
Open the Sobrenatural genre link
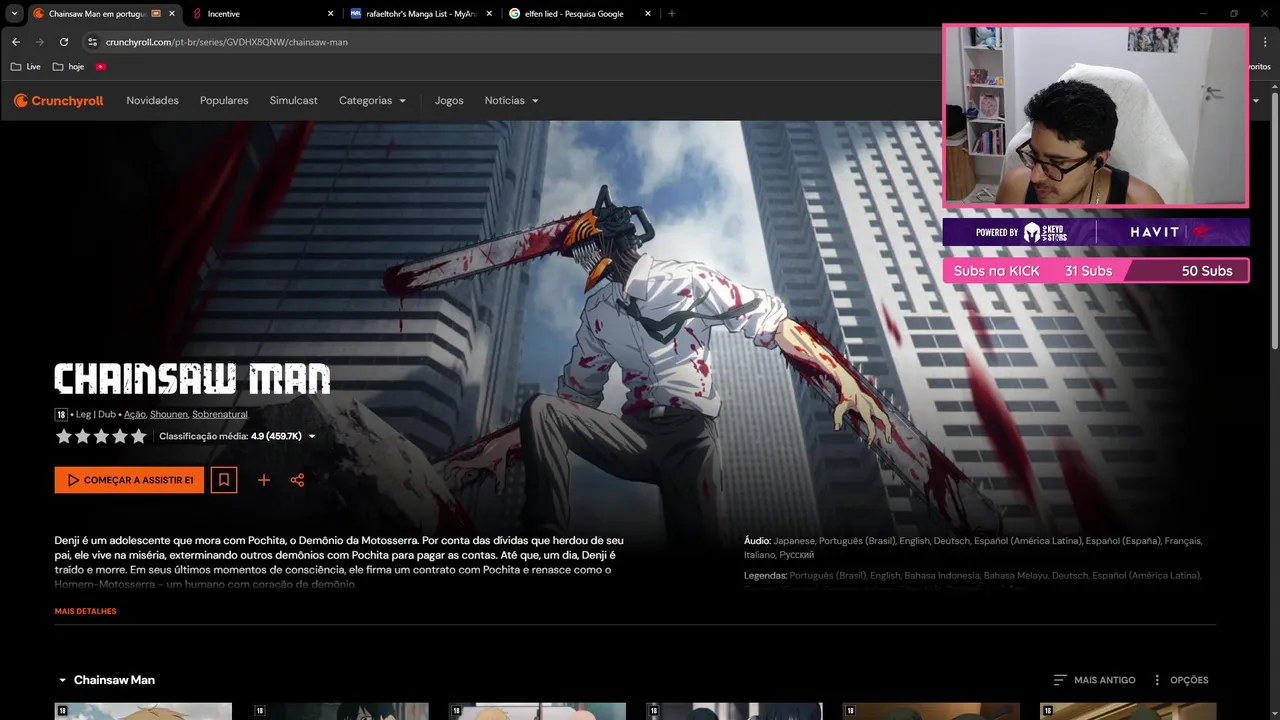(220, 414)
